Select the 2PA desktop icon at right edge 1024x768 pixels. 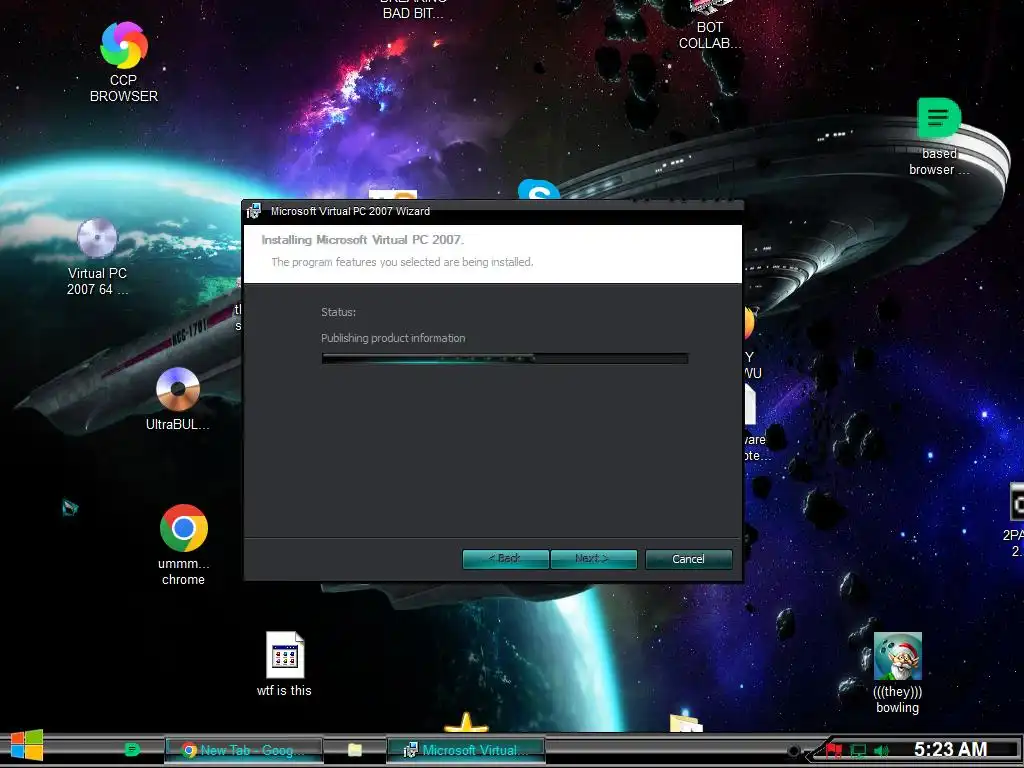(1014, 520)
